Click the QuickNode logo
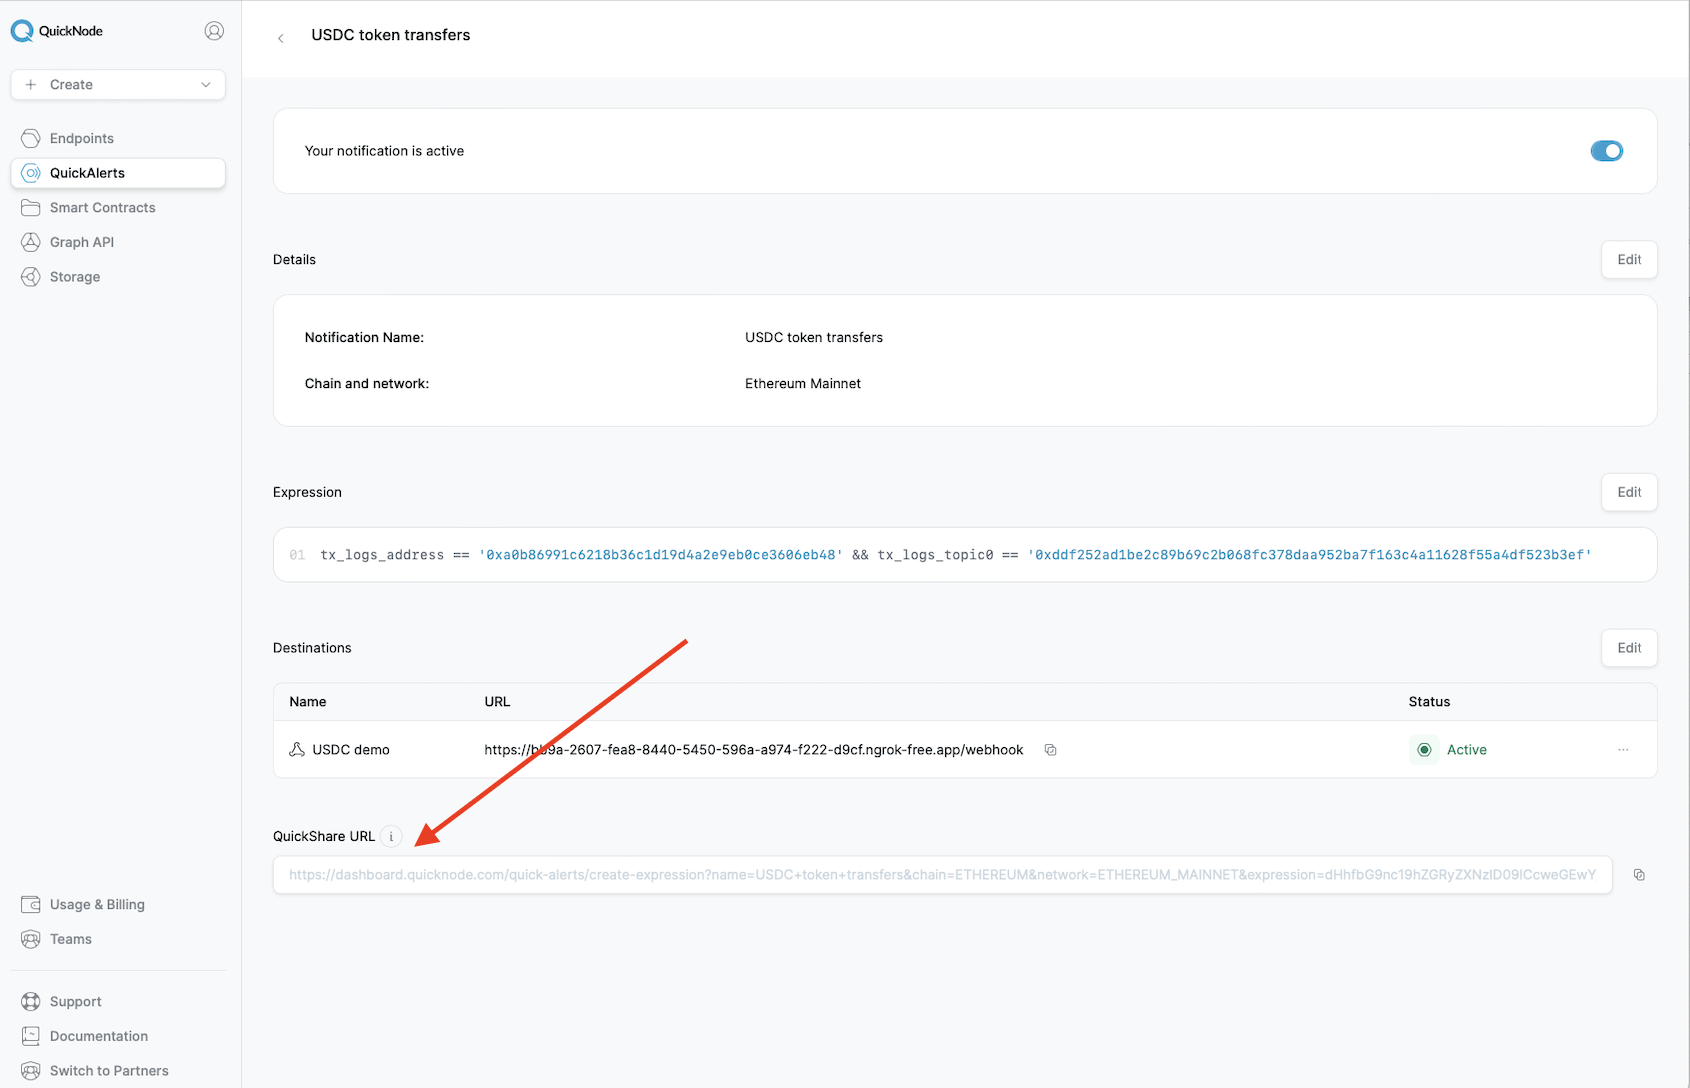Screen dimensions: 1690x1088 click(57, 31)
